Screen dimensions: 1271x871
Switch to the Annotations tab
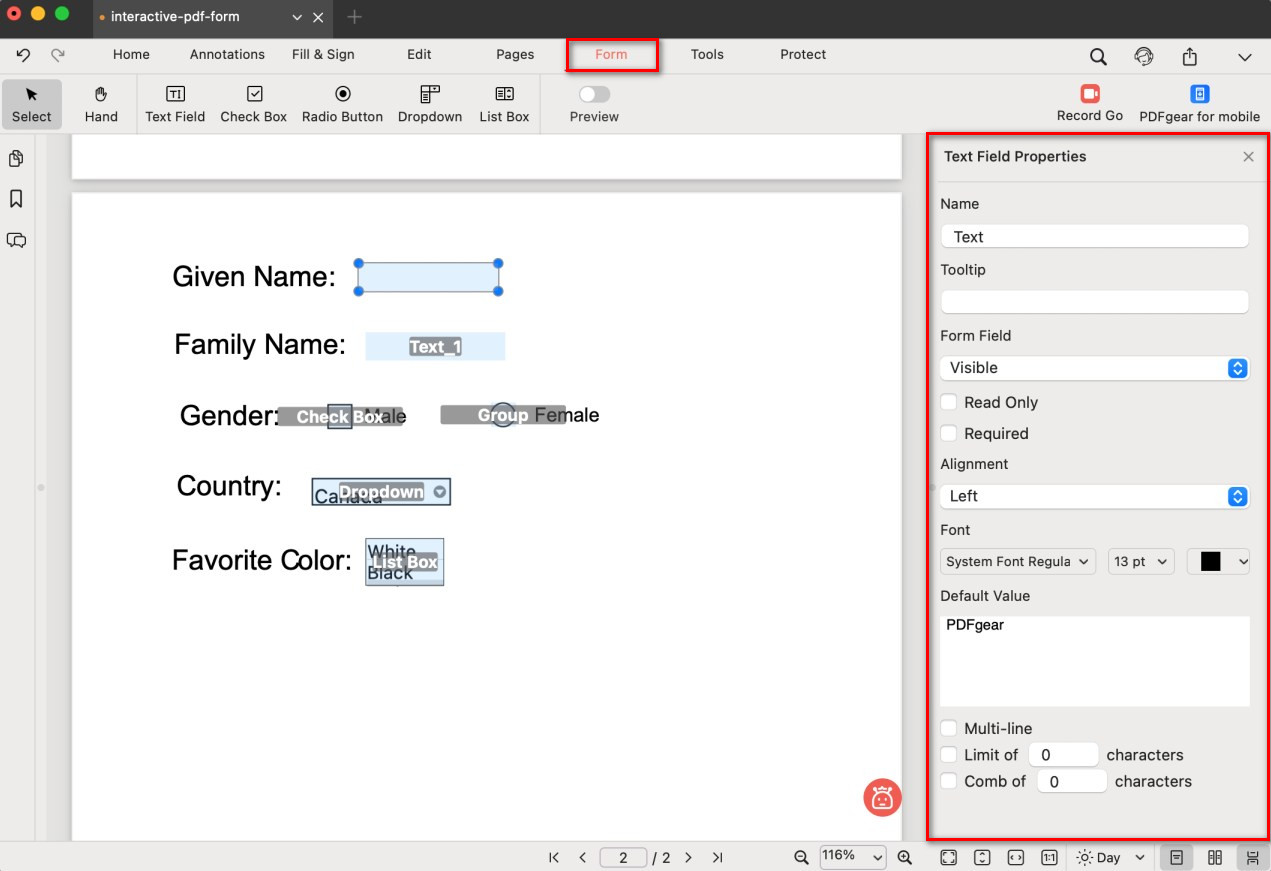coord(227,55)
